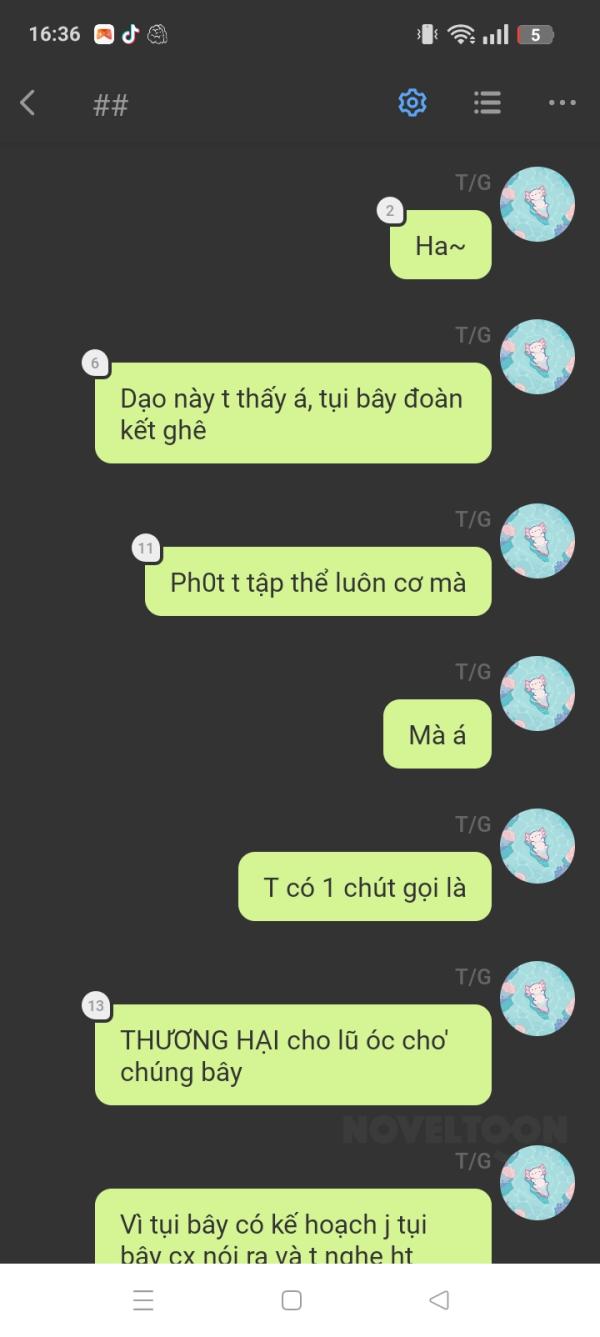The width and height of the screenshot is (600, 1337).
Task: Select the "THƯƠNG HẠI cho lũ óc chó" bubble
Action: point(293,1055)
